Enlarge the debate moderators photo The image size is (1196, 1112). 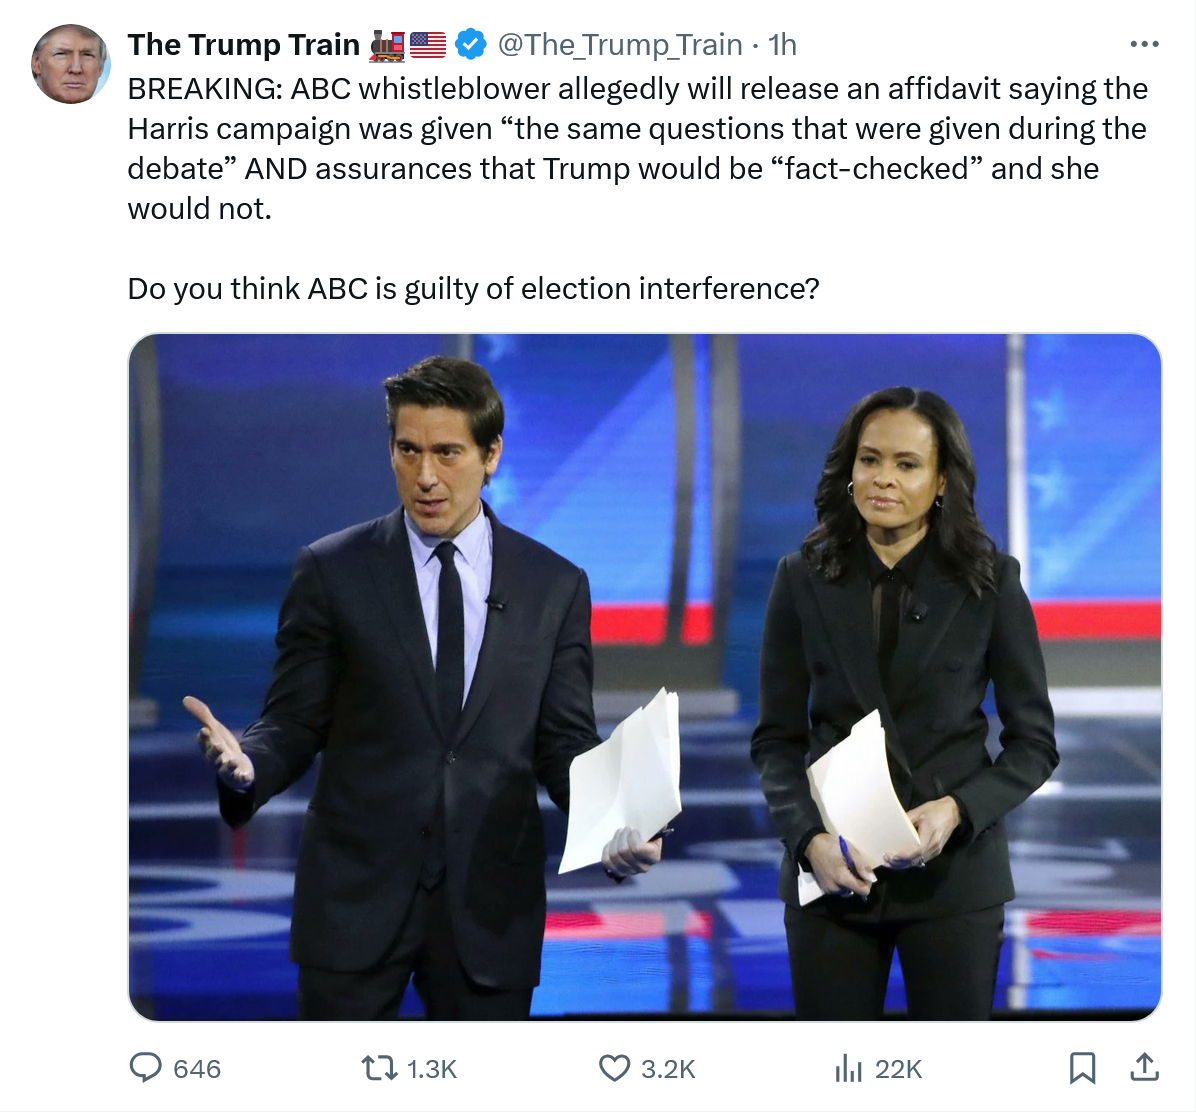(x=645, y=677)
